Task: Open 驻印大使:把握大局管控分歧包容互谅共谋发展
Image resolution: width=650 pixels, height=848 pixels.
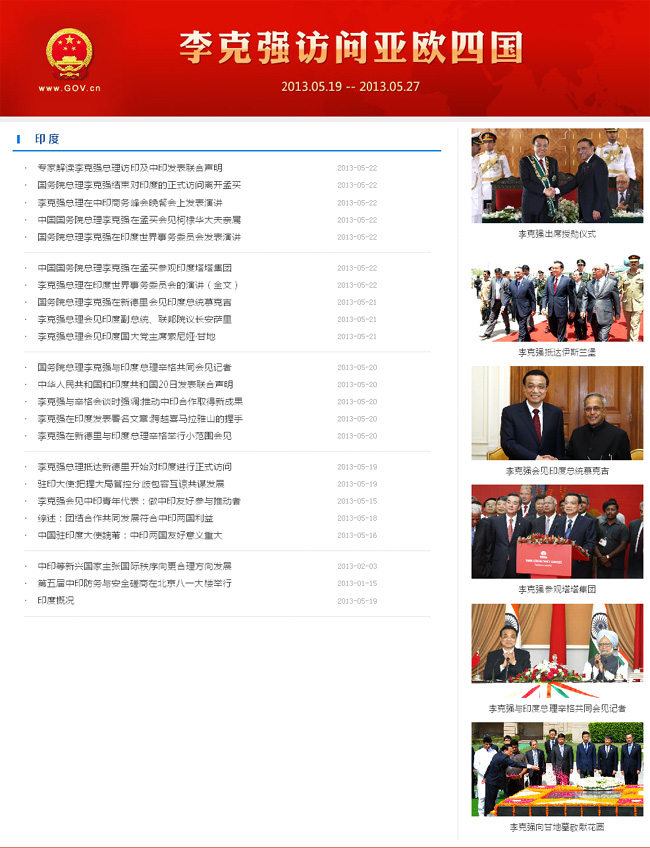Action: tap(131, 484)
